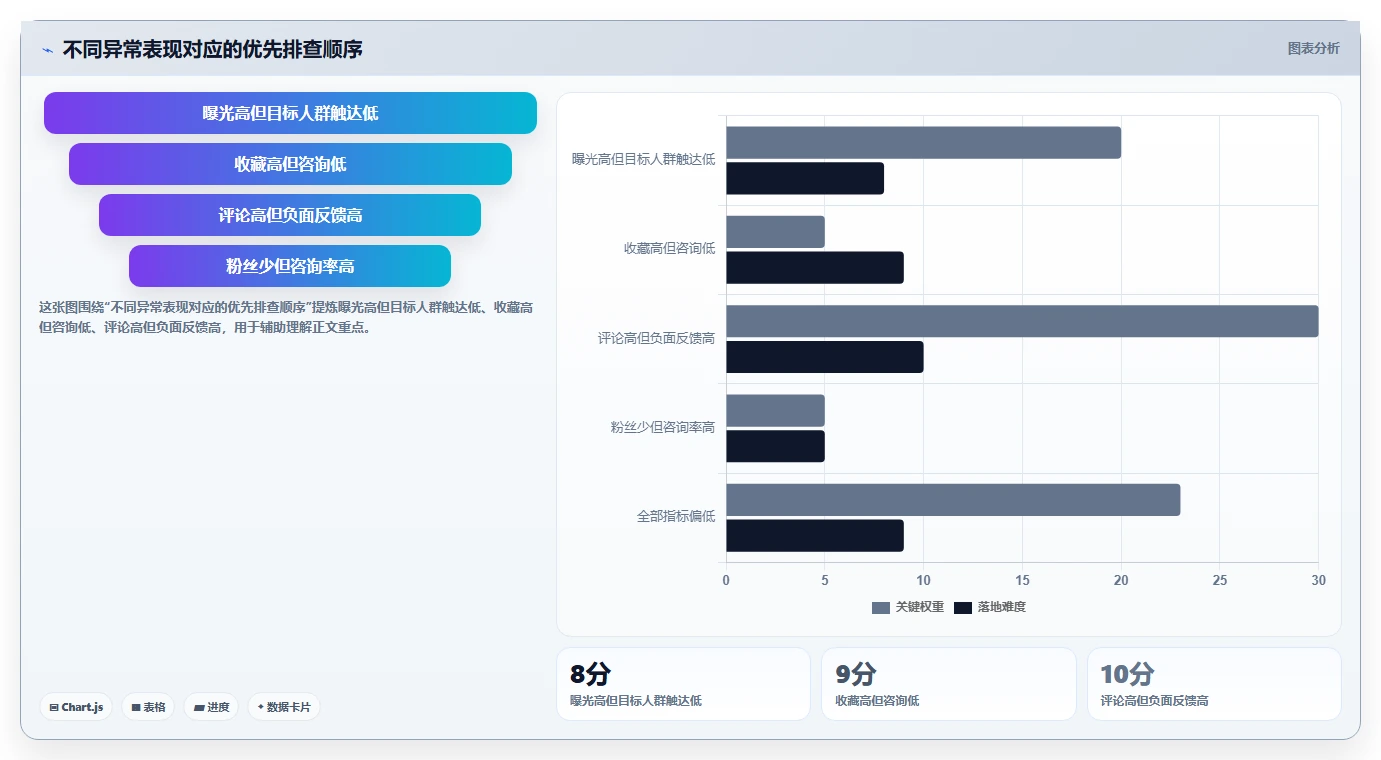The image size is (1381, 760).
Task: Click the 图表分析 label in header
Action: [1313, 48]
